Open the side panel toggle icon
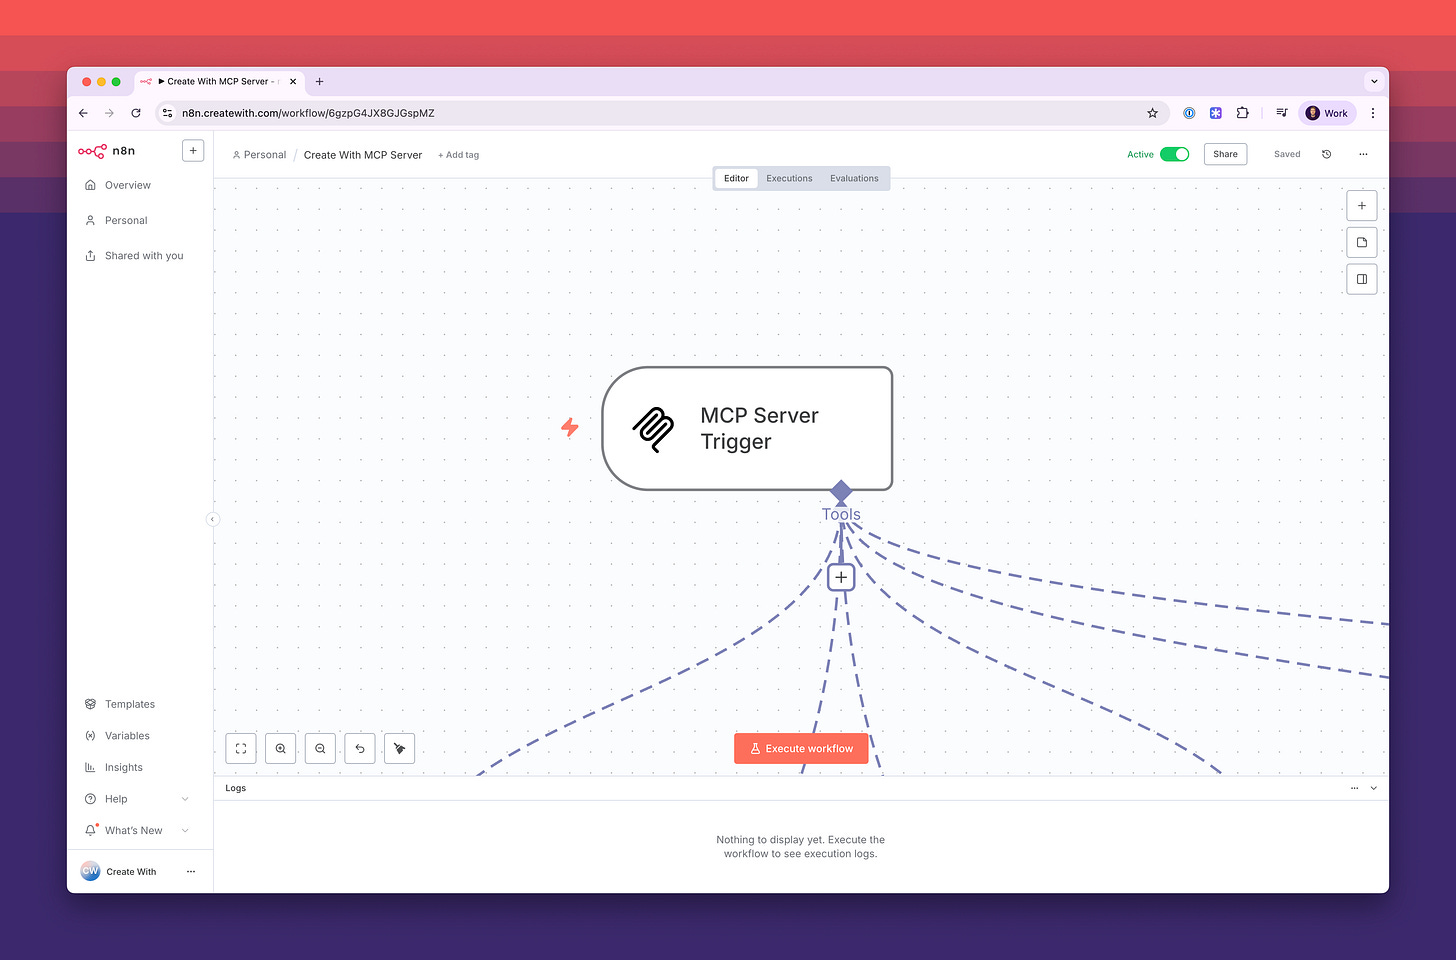This screenshot has height=960, width=1456. [1361, 279]
